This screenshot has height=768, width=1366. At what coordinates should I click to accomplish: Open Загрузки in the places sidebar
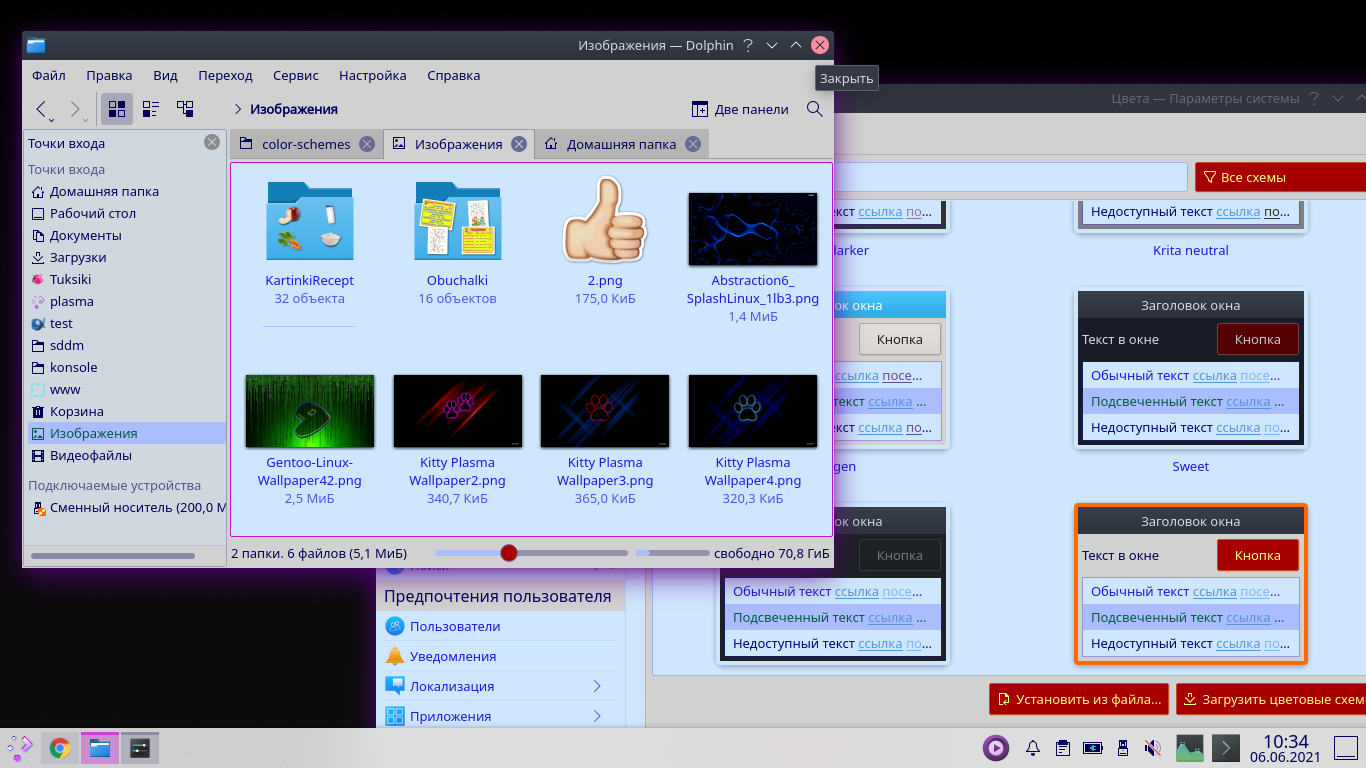coord(125,257)
